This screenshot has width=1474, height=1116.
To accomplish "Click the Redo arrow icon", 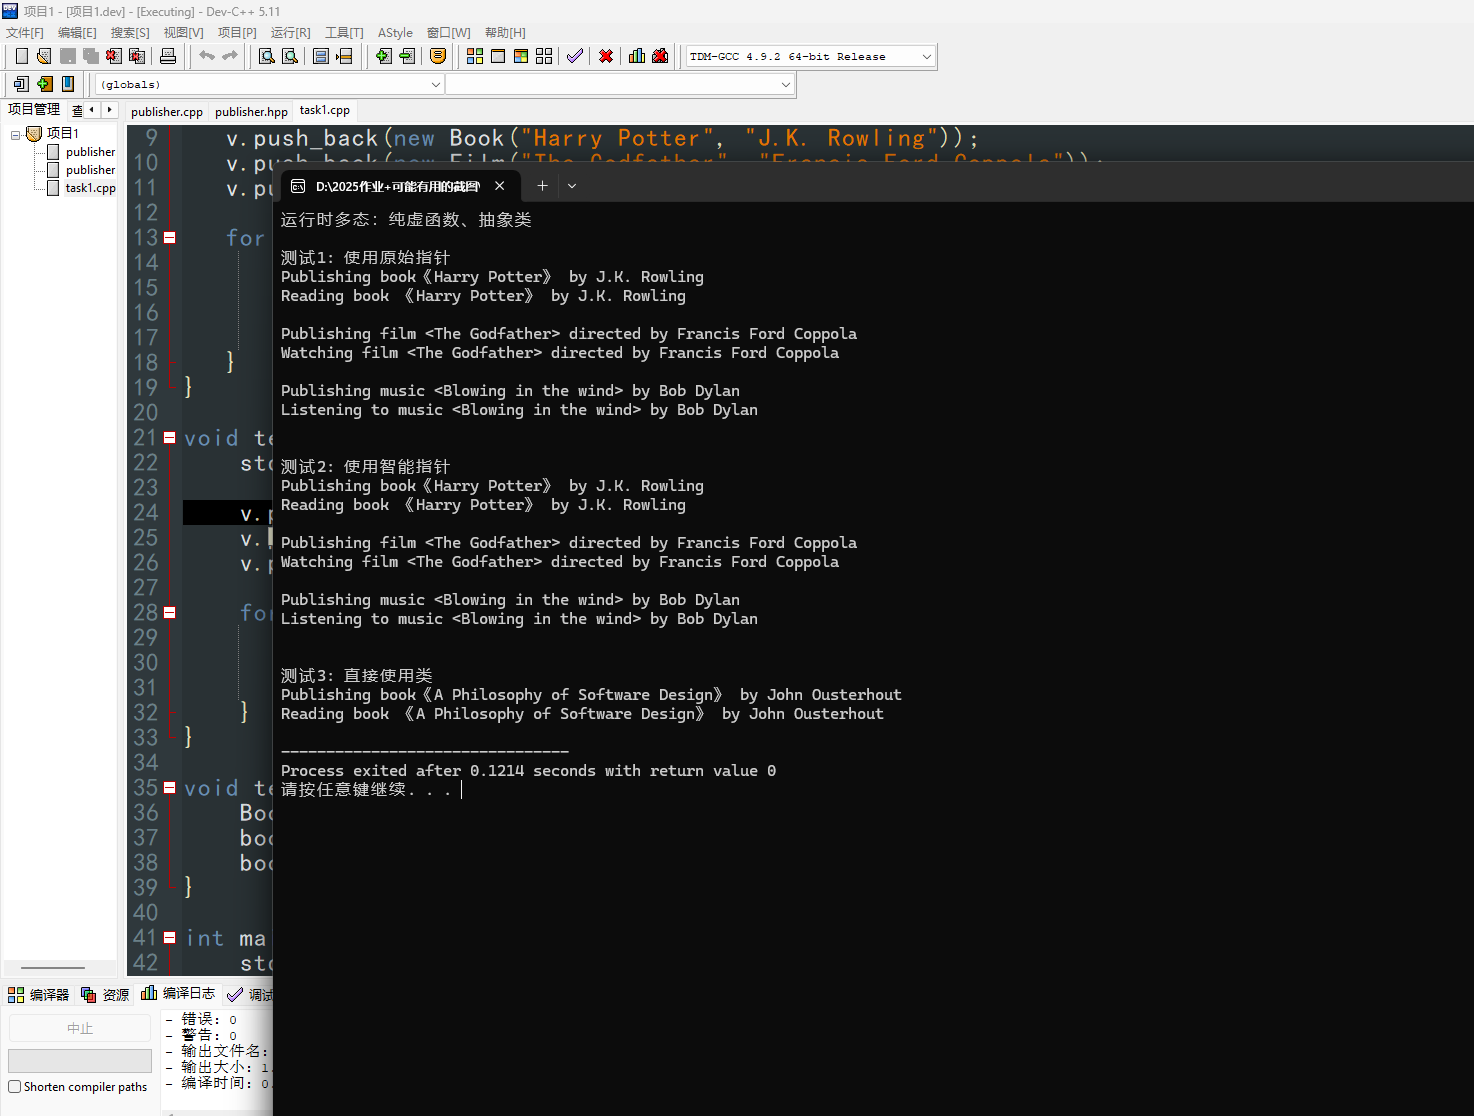I will pos(230,56).
